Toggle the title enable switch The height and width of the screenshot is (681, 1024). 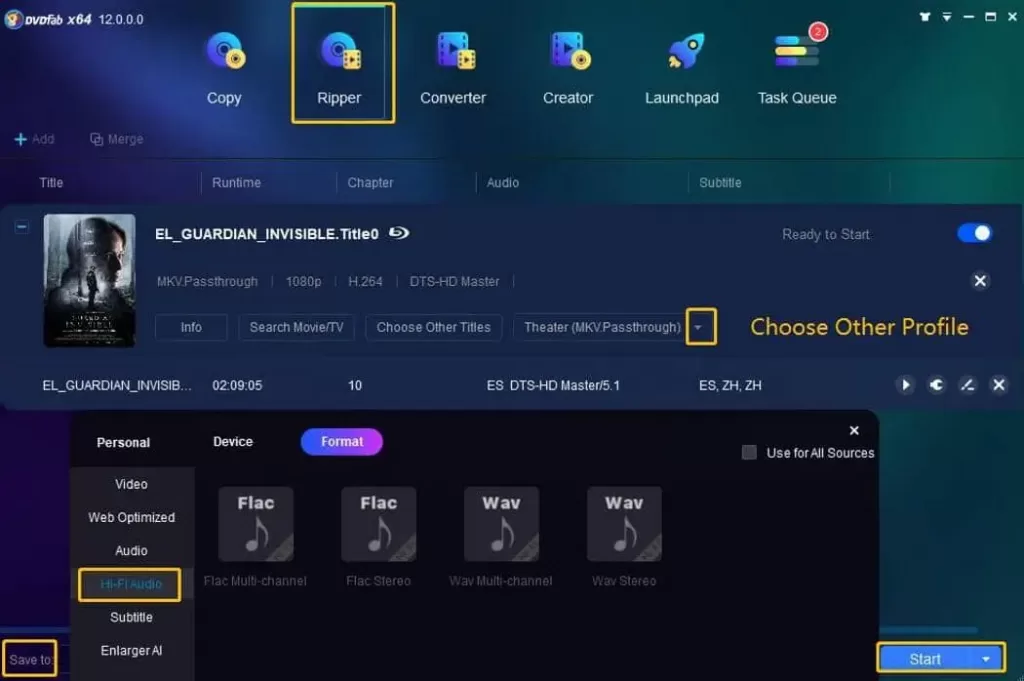pos(974,233)
